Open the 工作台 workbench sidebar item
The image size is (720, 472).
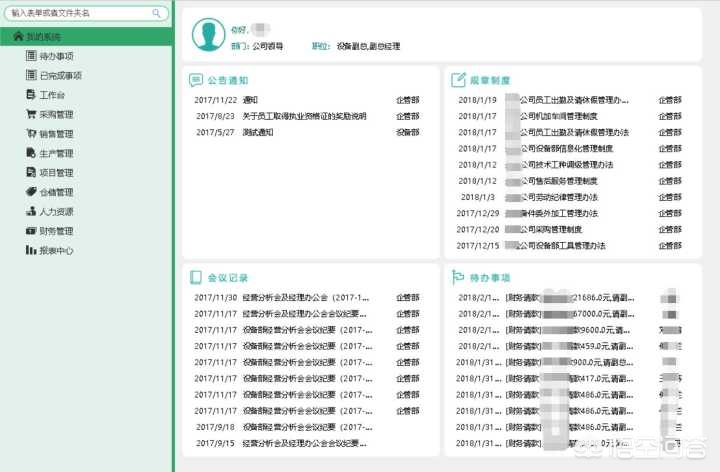coord(45,95)
